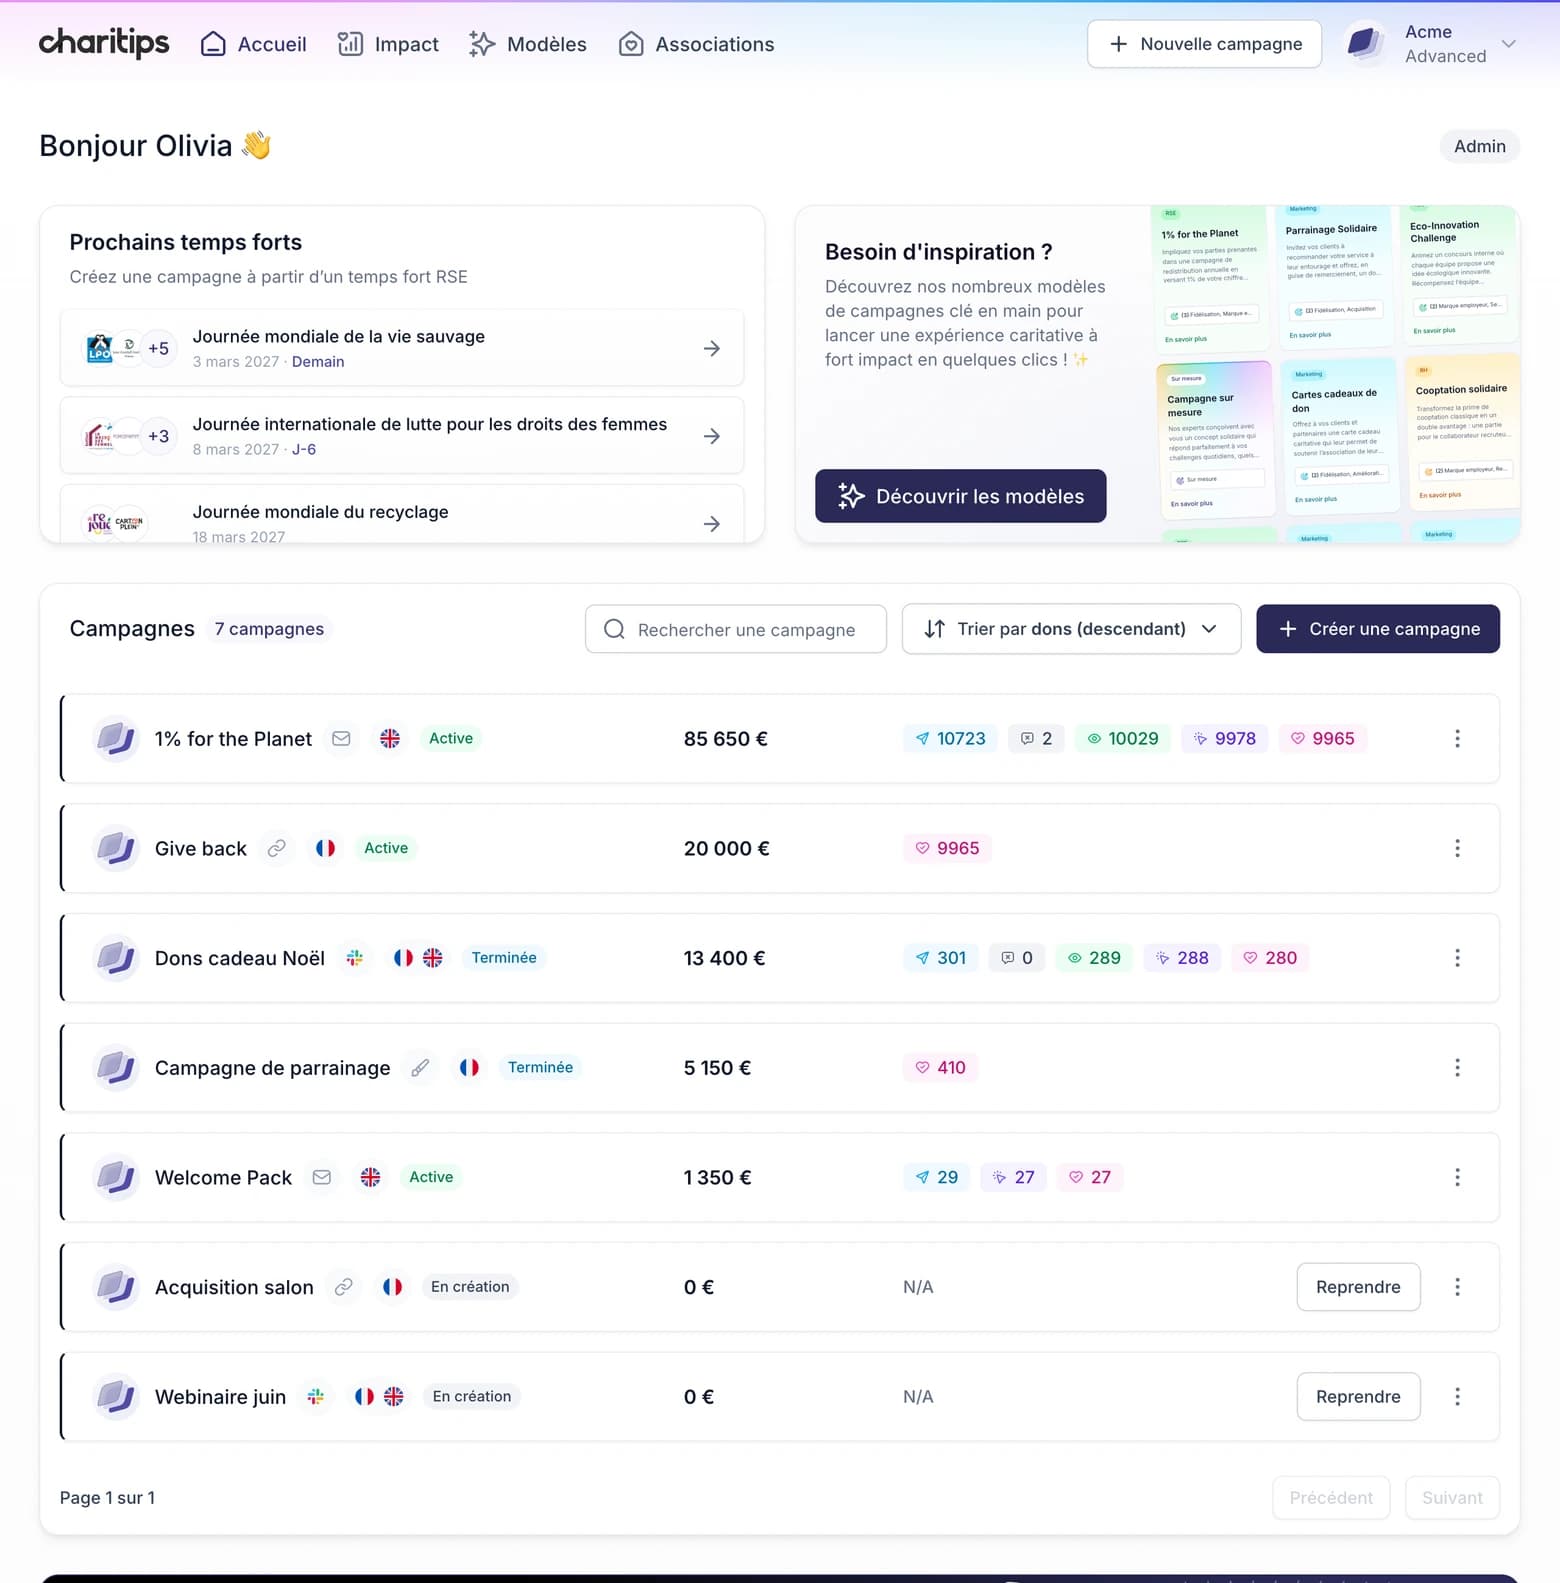Screen dimensions: 1560x1583
Task: Go to the Accueil menu
Action: pos(253,44)
